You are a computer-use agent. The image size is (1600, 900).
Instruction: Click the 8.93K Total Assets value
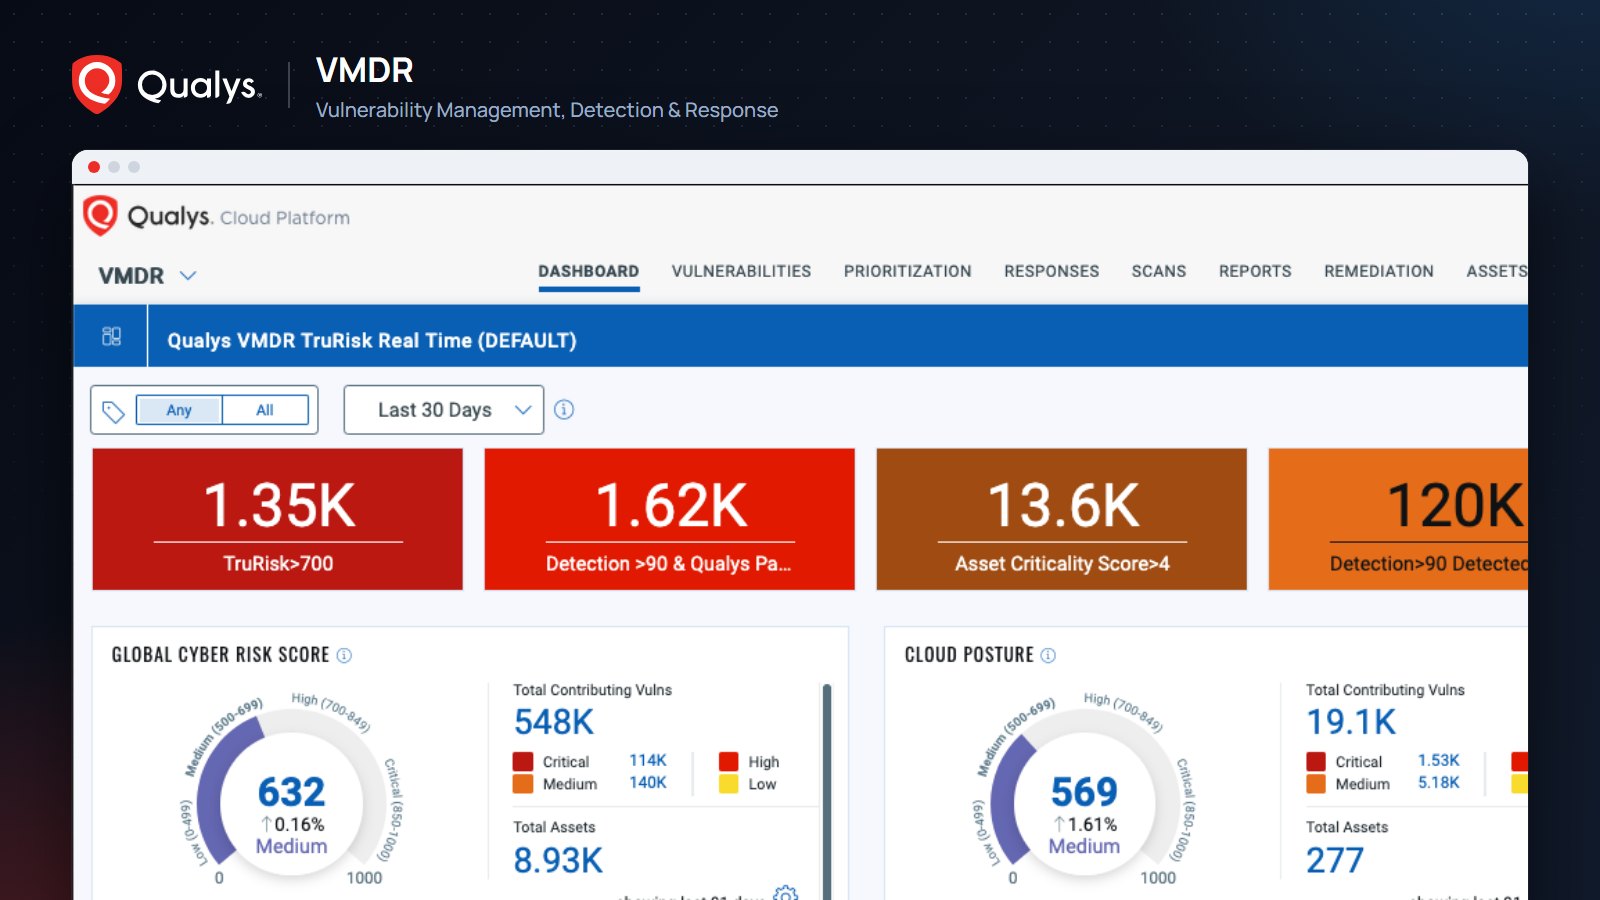click(x=558, y=860)
